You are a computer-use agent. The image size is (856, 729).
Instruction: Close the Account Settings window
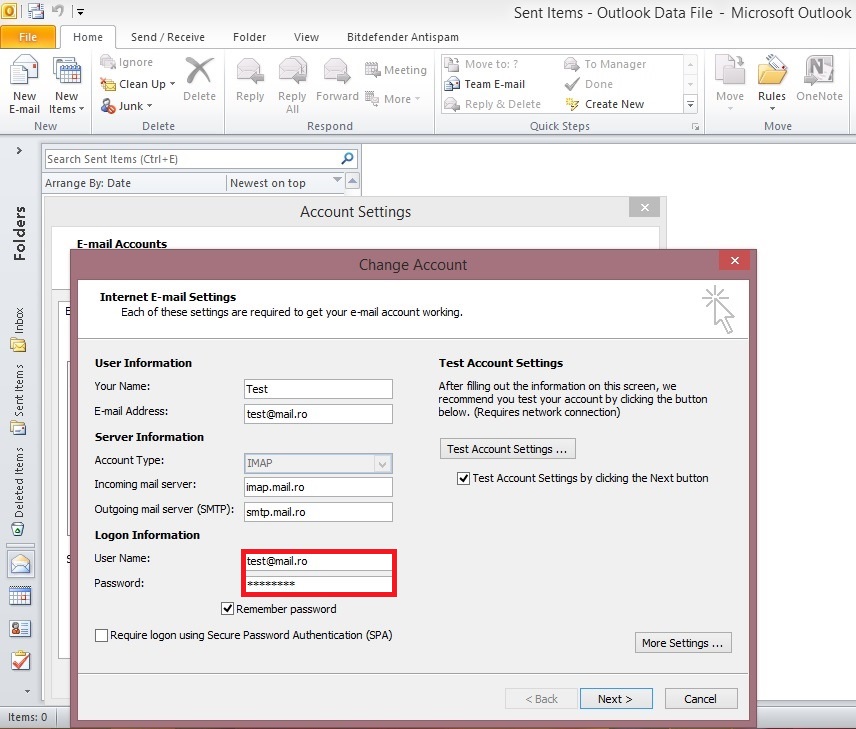645,208
